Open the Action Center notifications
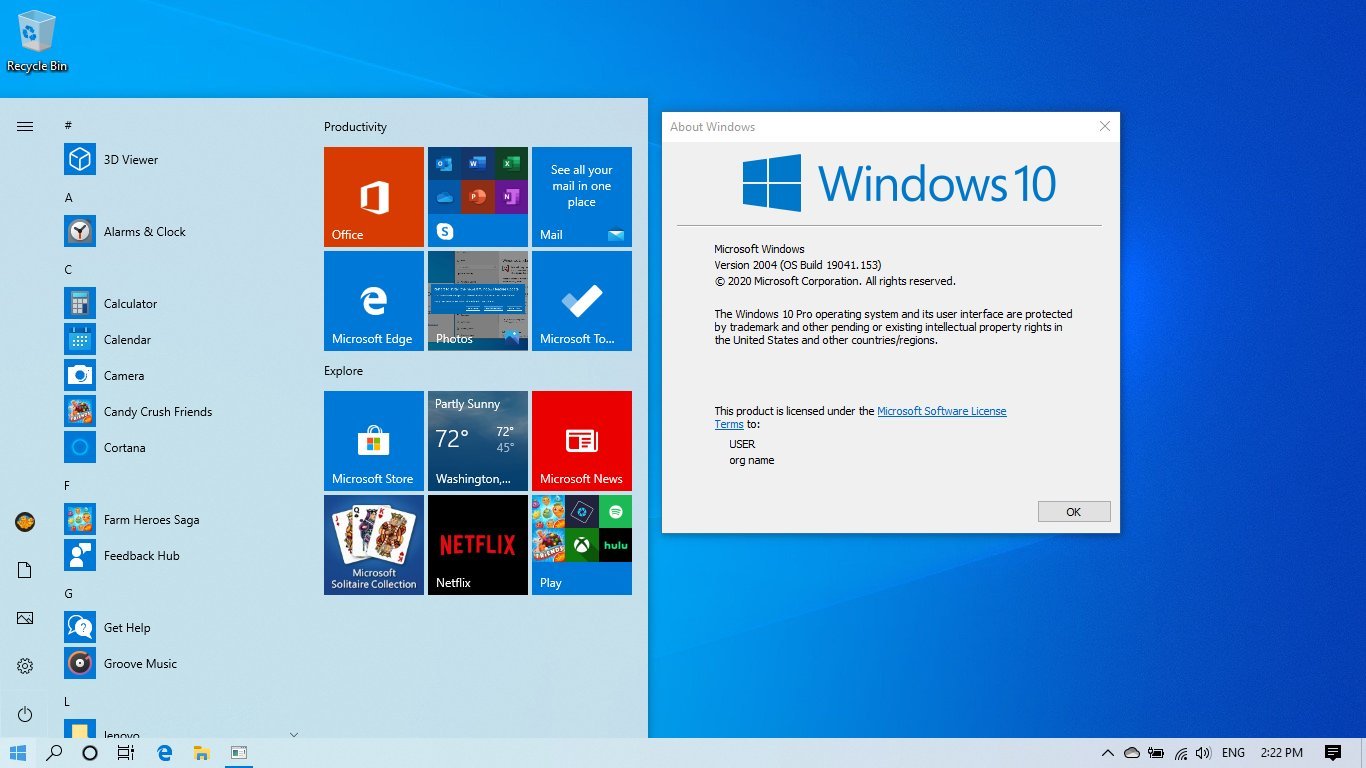This screenshot has height=768, width=1366. point(1333,753)
